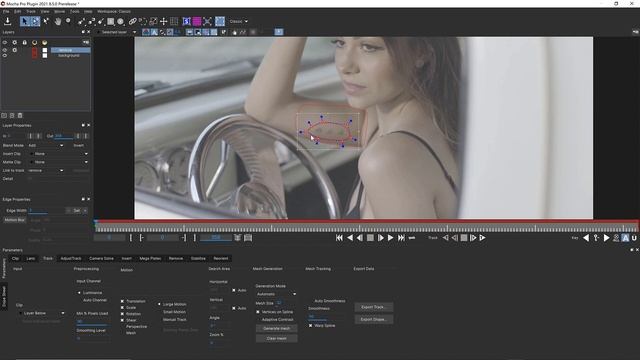Toggle Autokey A button
Image resolution: width=640 pixels, height=360 pixels.
click(x=625, y=238)
